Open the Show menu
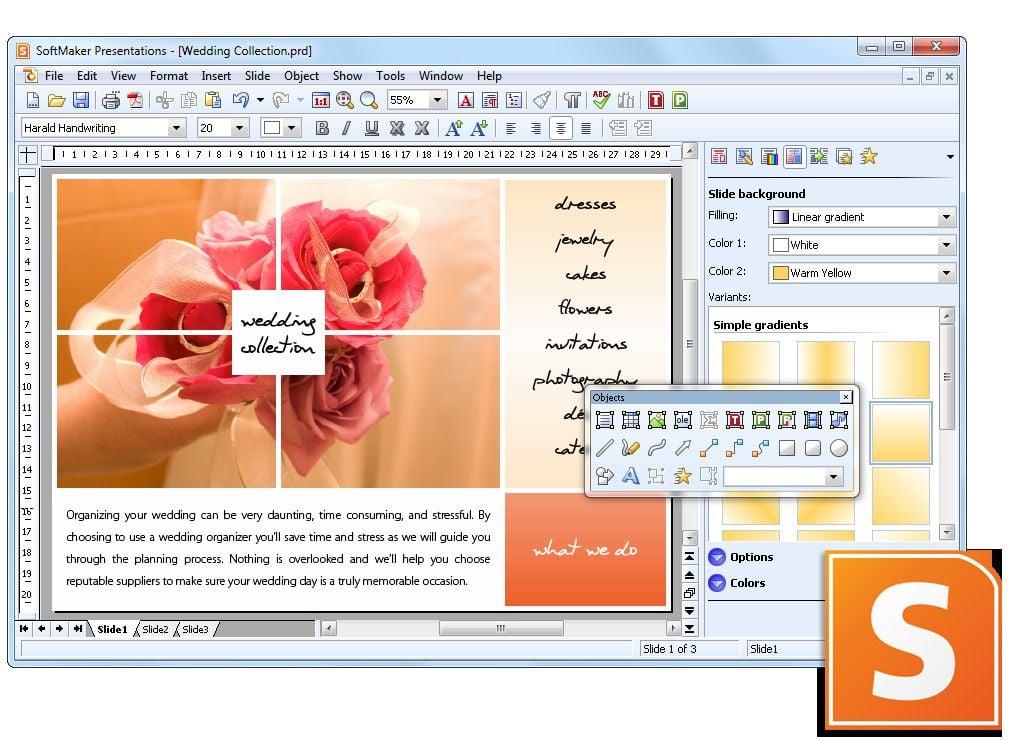The width and height of the screenshot is (1024, 740). [x=347, y=76]
